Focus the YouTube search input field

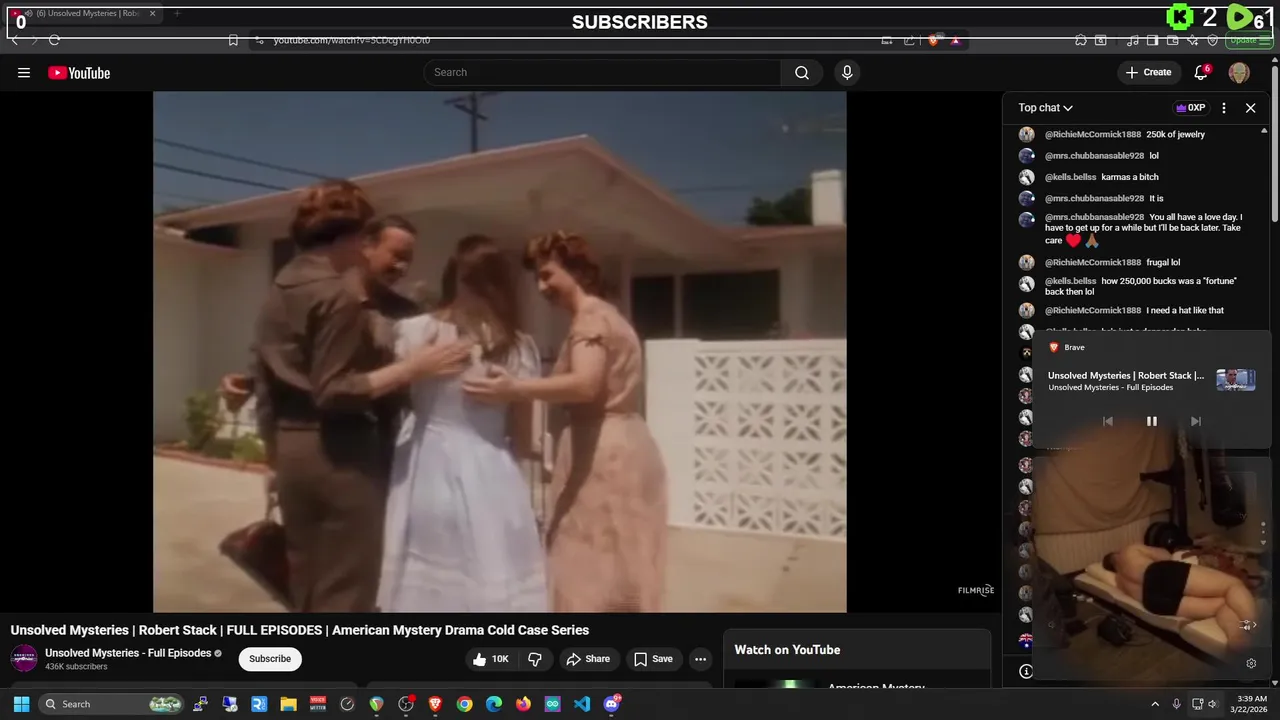coord(602,72)
